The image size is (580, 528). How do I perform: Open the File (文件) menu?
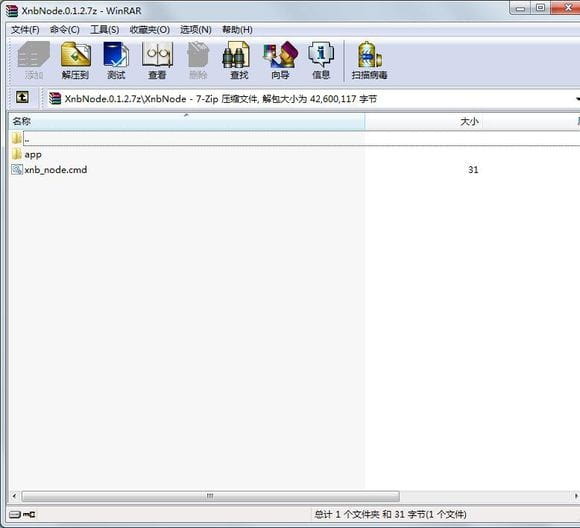pos(25,30)
